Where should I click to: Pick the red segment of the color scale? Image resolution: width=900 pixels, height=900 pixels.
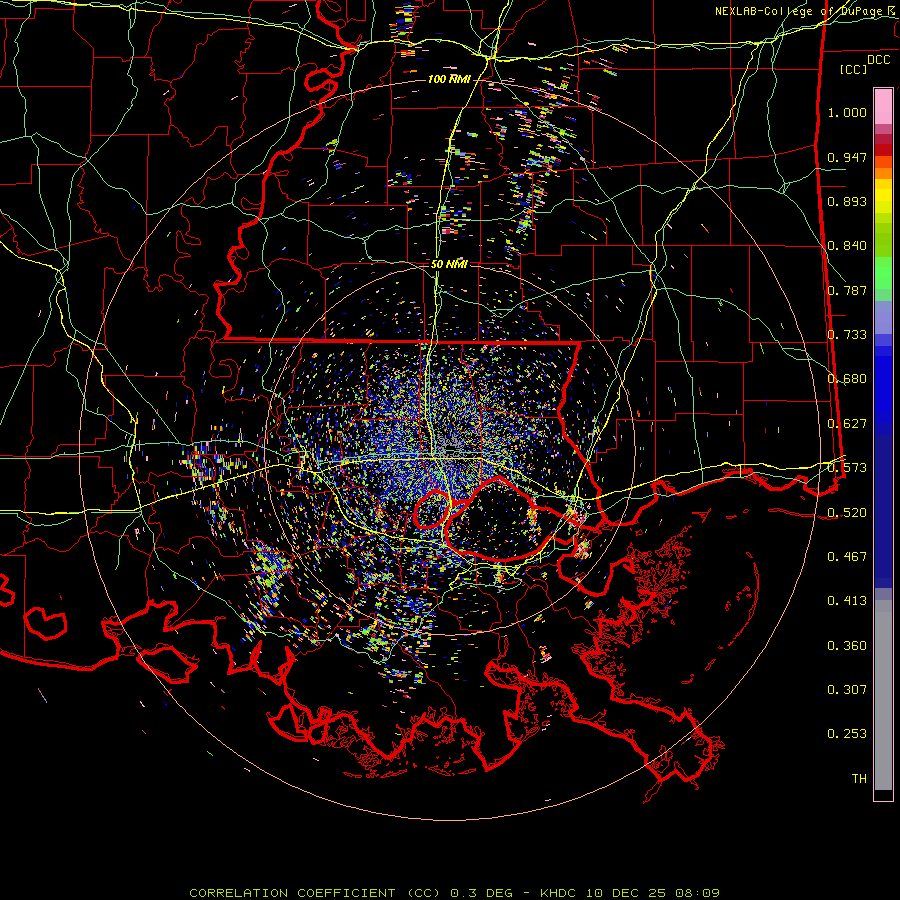(883, 149)
